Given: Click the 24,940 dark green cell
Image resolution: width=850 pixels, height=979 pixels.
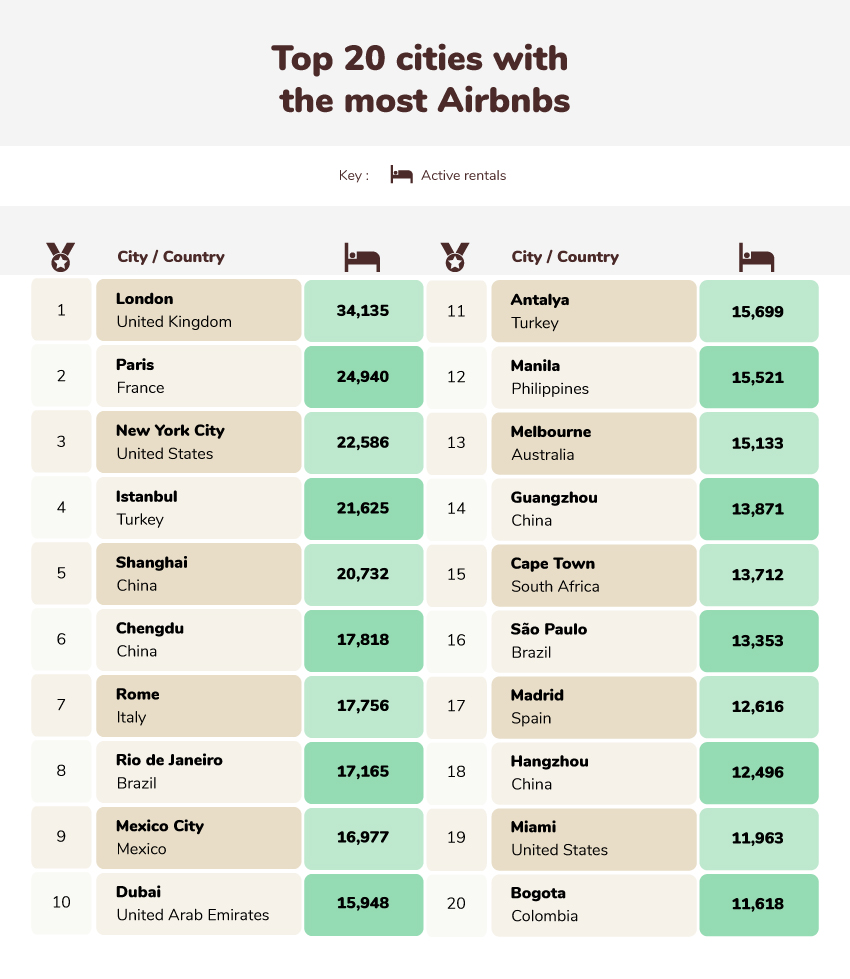Looking at the screenshot, I should tap(363, 376).
